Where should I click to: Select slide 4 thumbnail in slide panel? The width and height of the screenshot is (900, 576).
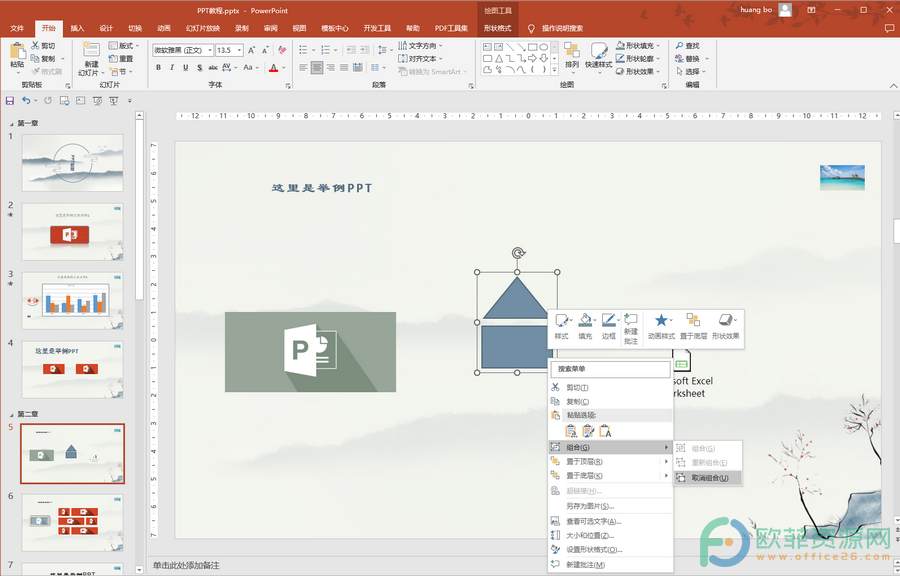click(x=72, y=369)
